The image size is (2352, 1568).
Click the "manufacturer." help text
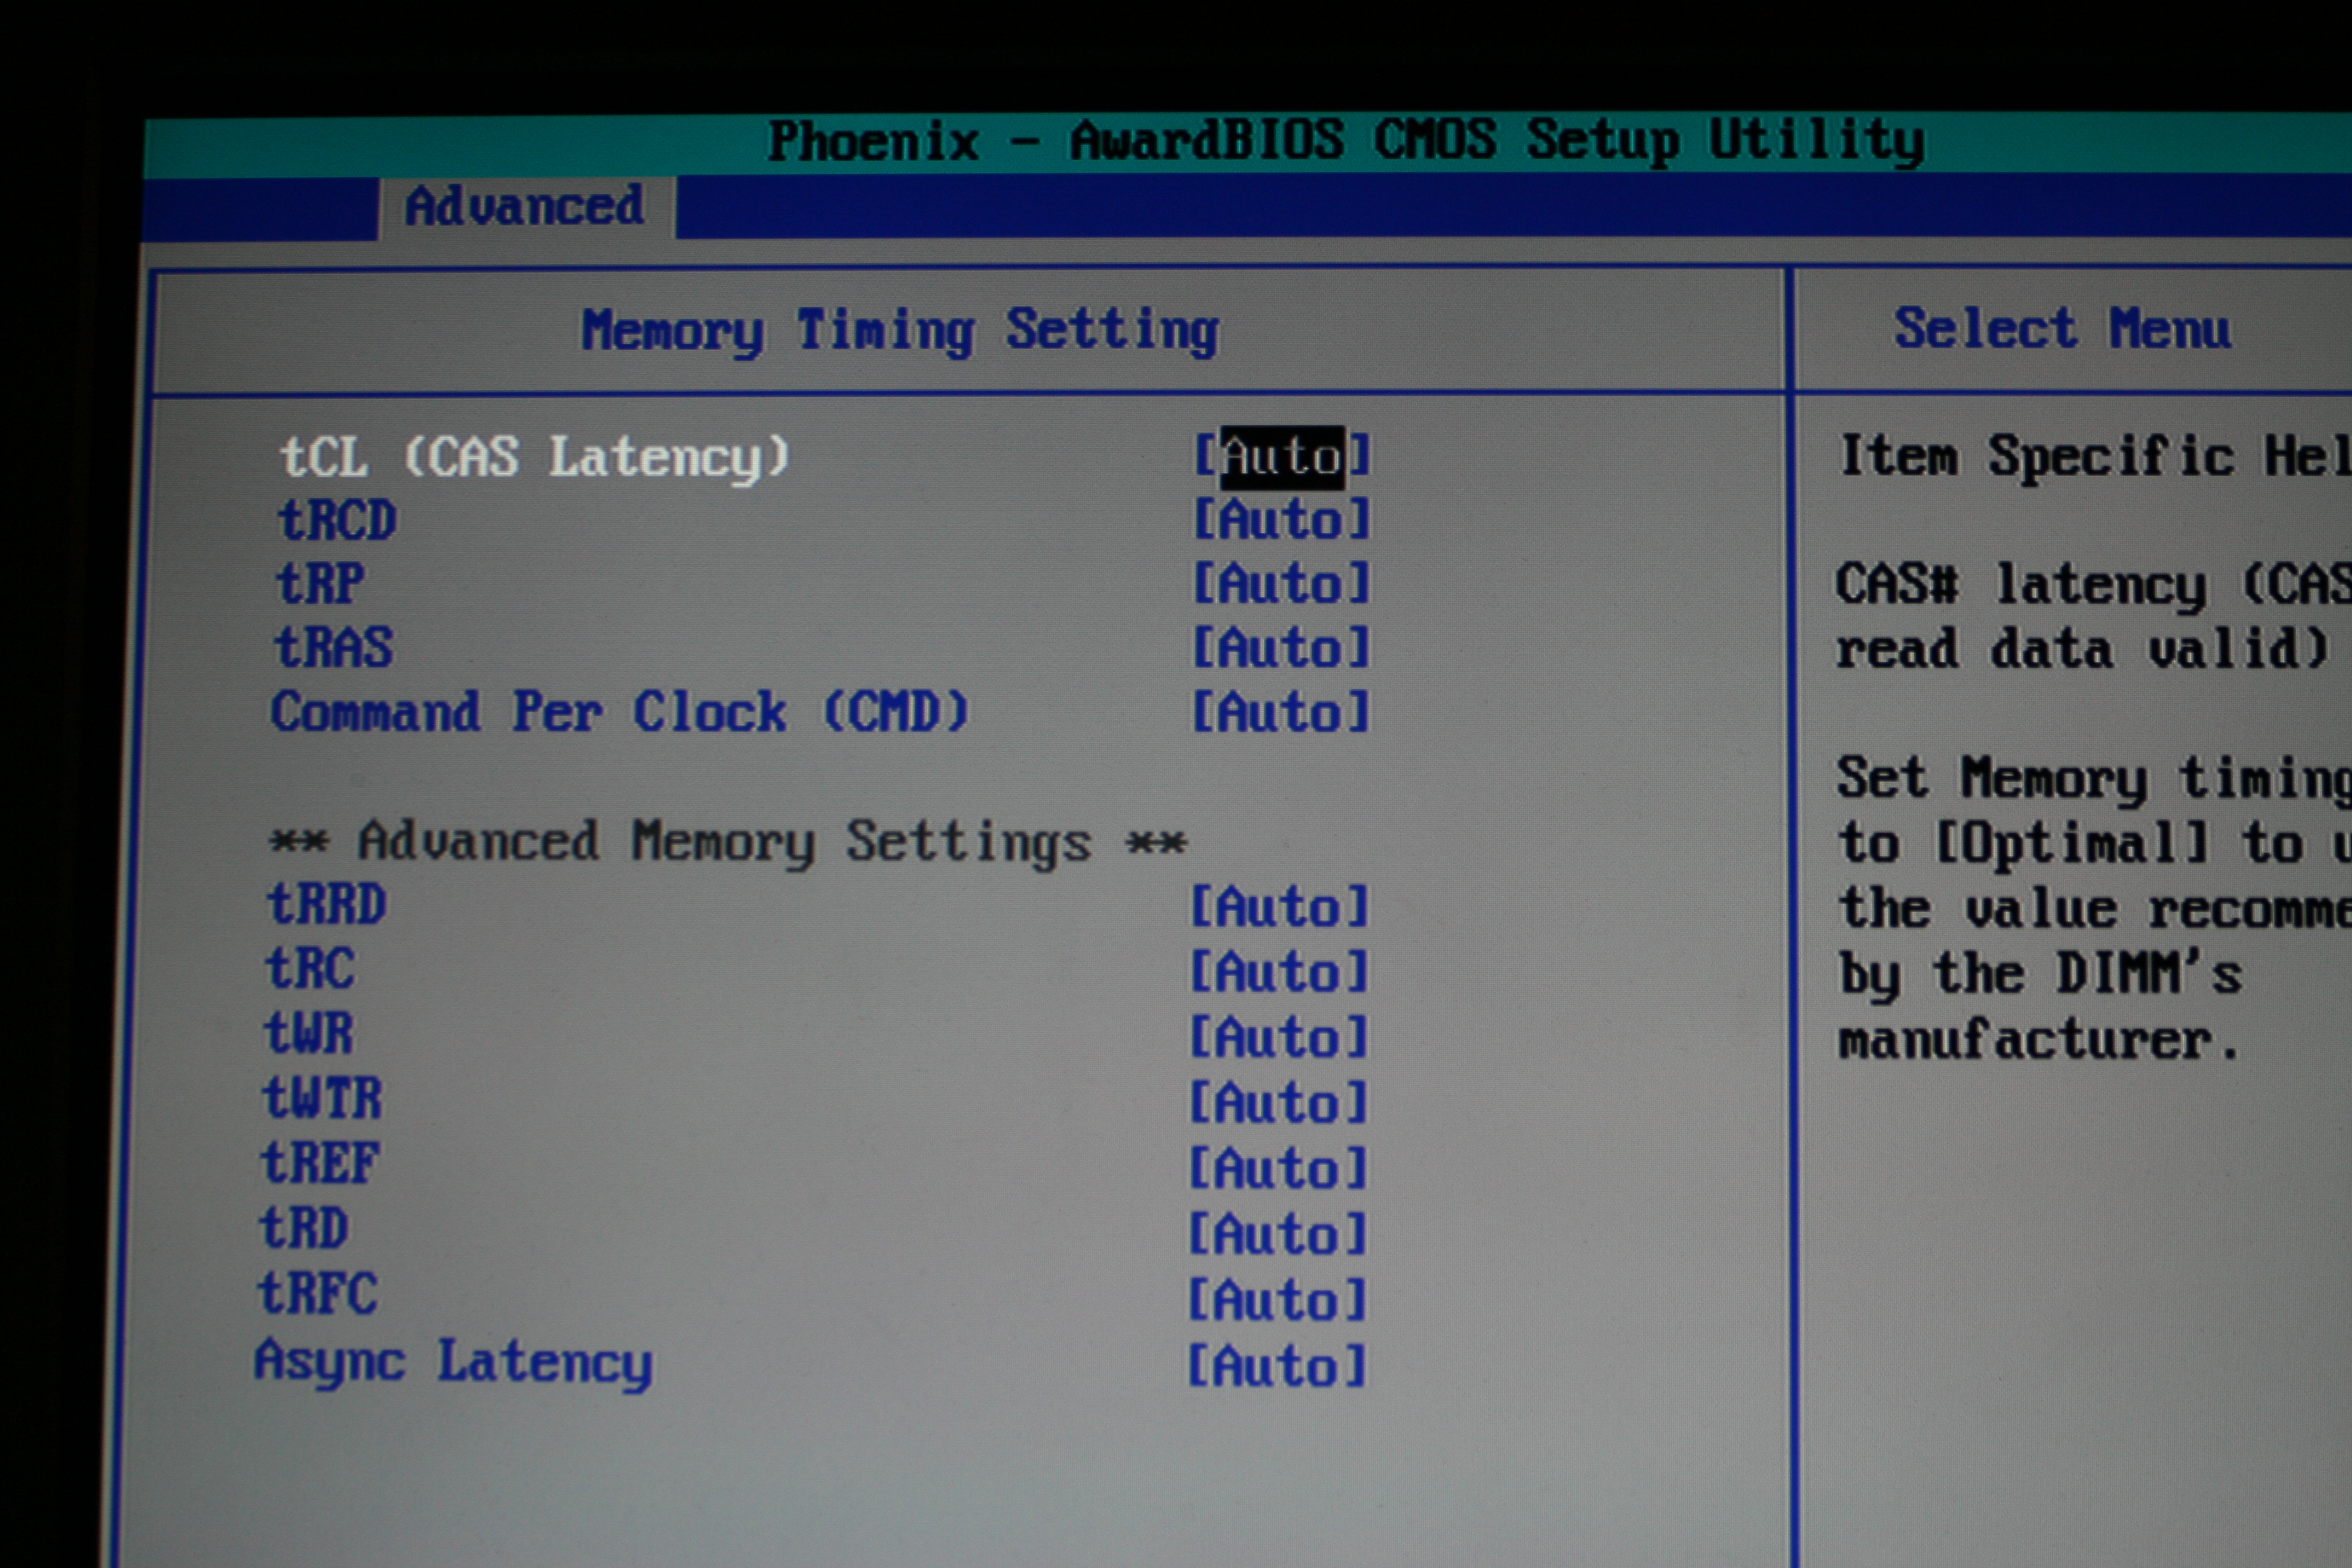click(2038, 1040)
